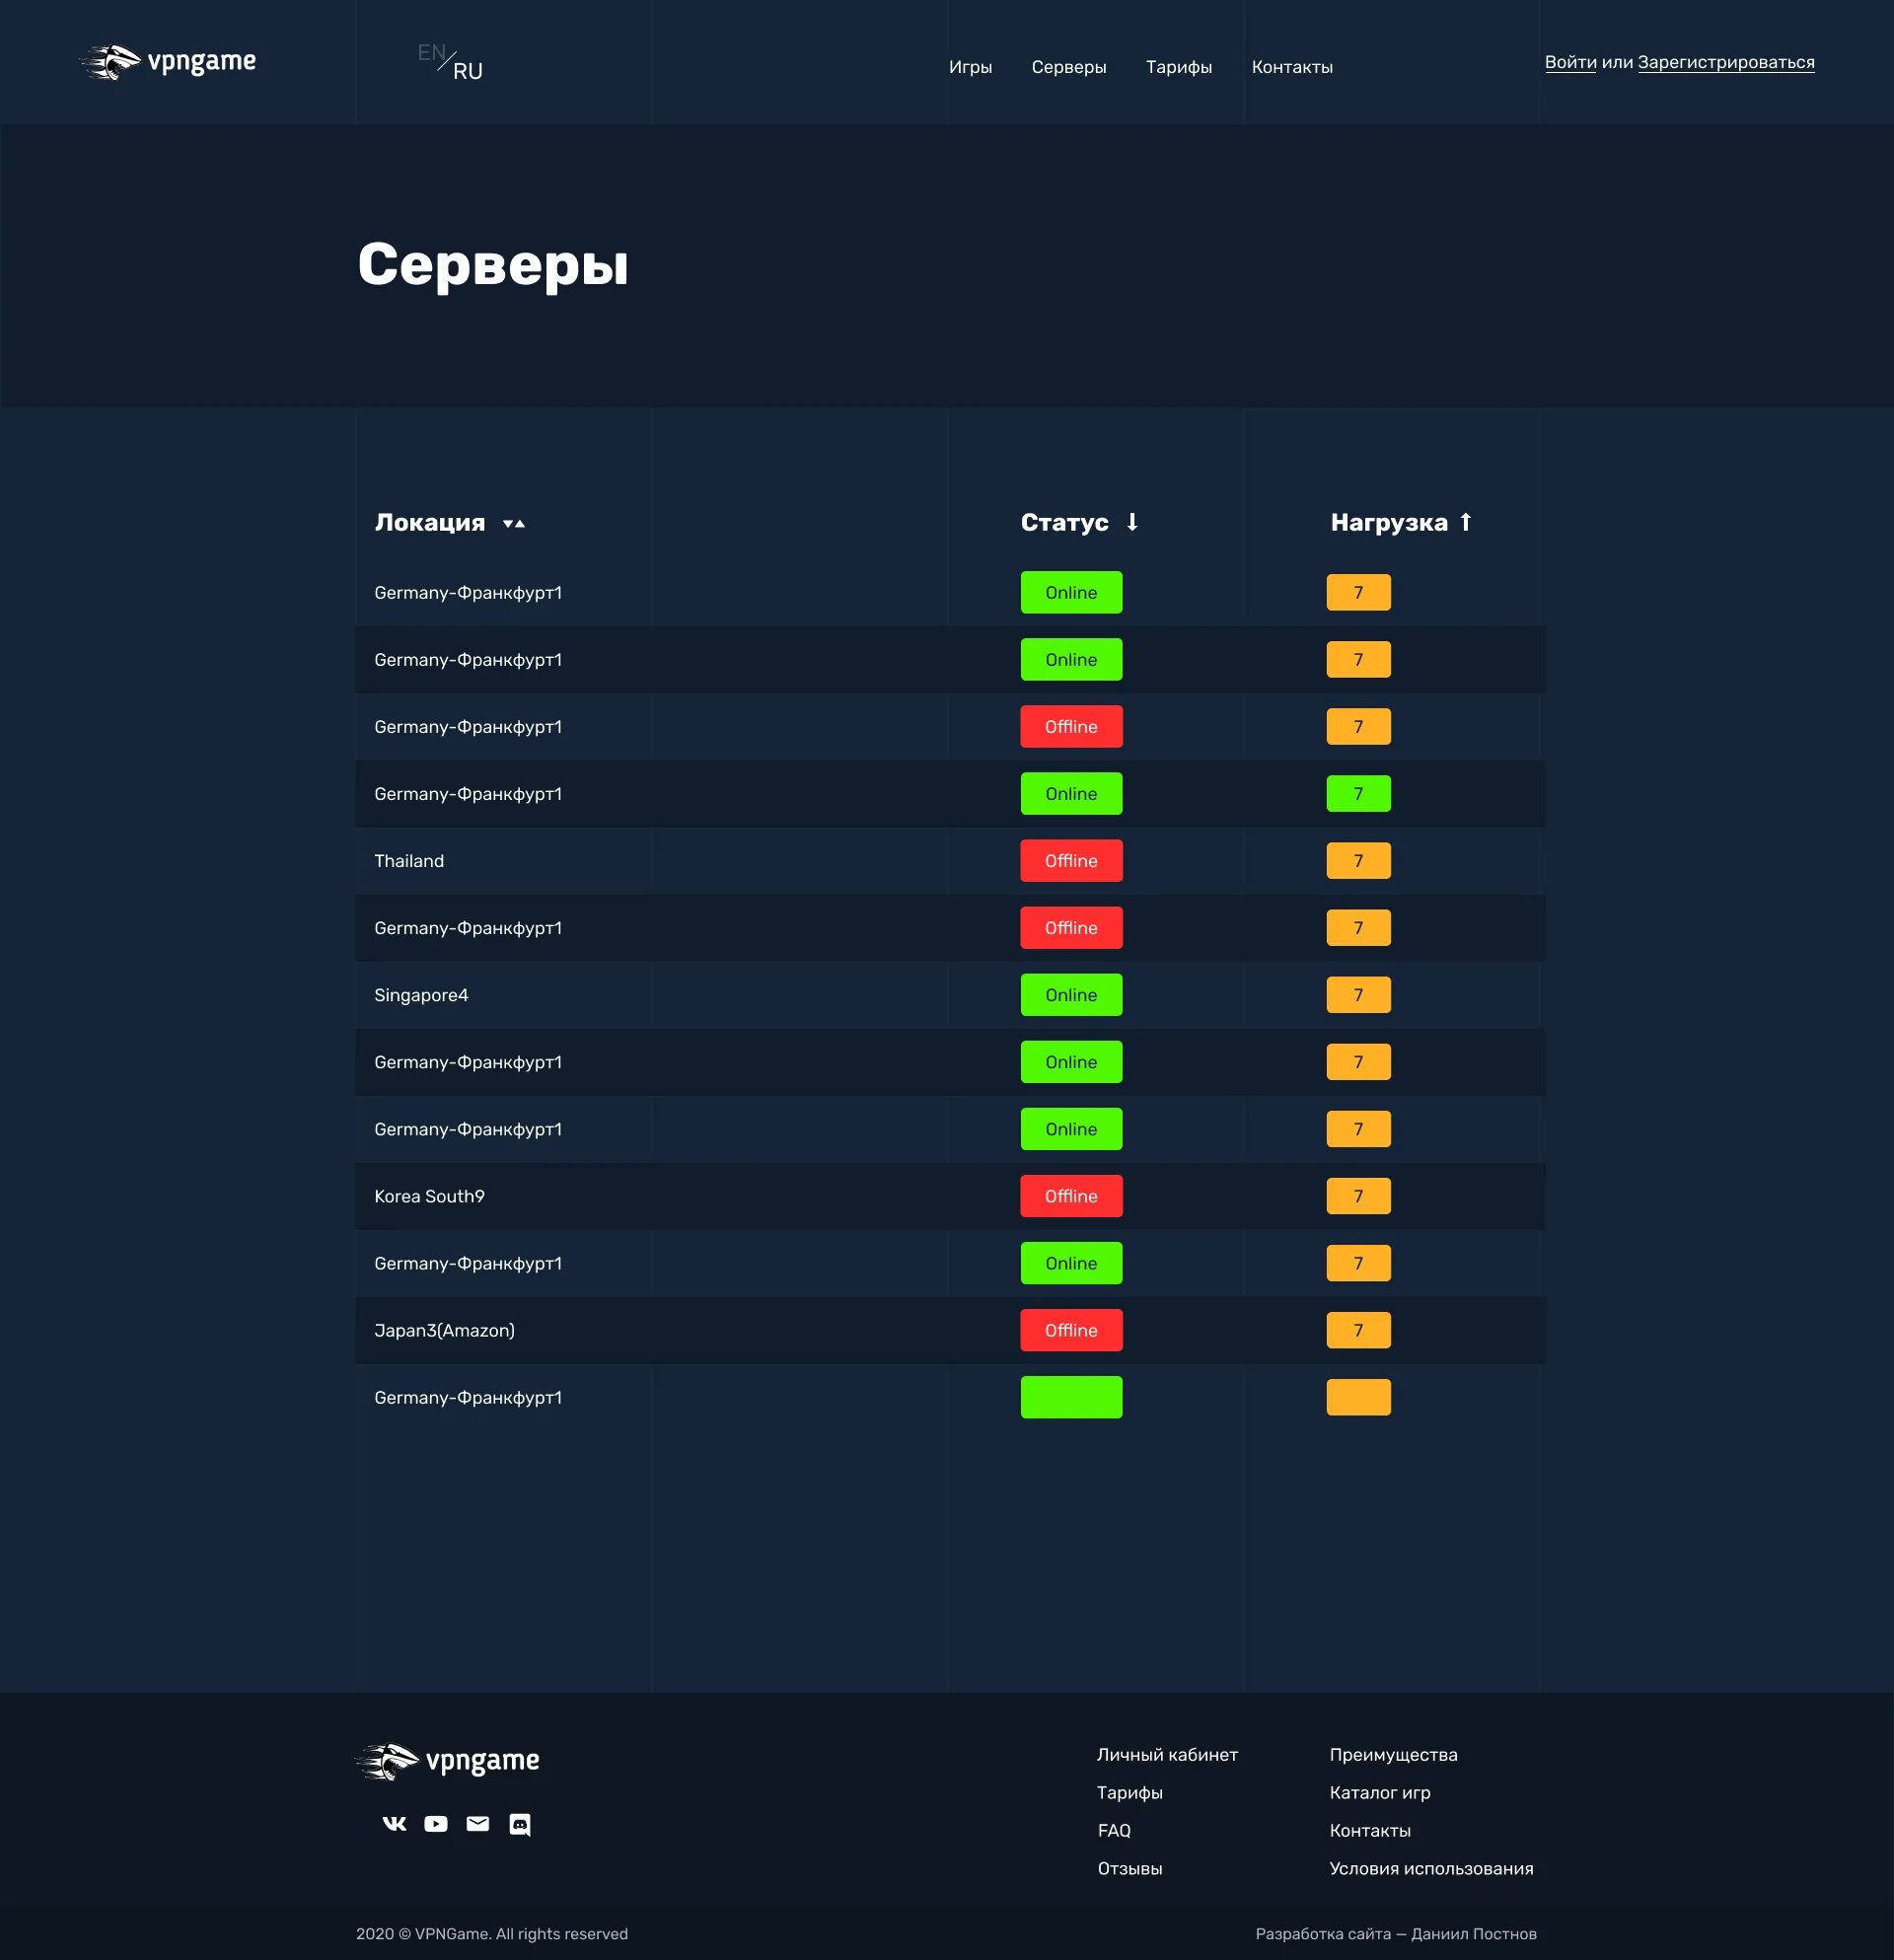This screenshot has height=1960, width=1894.
Task: Switch language to EN
Action: coord(430,52)
